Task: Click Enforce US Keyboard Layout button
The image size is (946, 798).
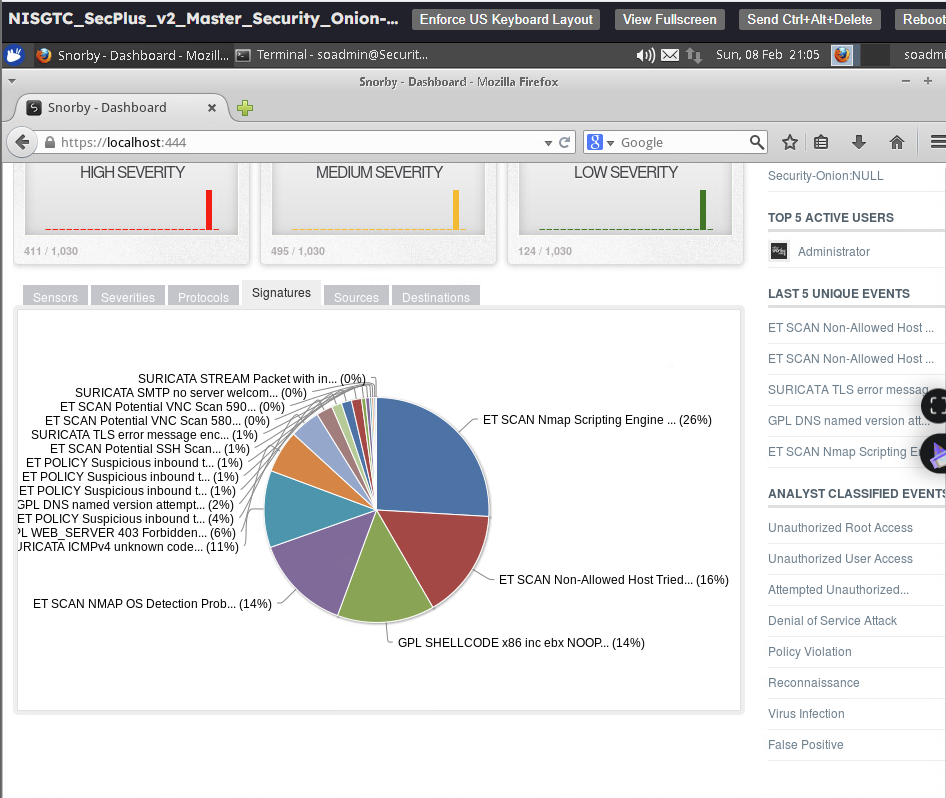Action: click(506, 19)
